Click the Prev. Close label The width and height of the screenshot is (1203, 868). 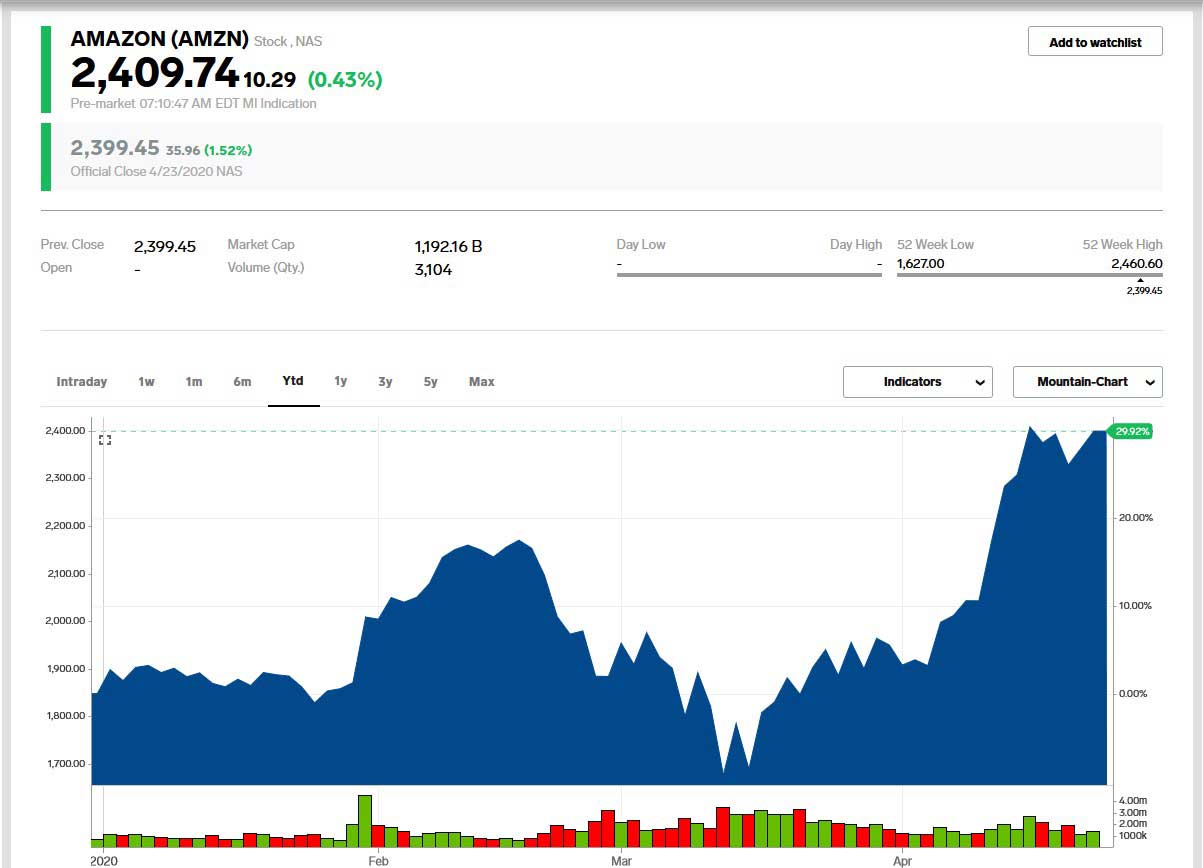(72, 245)
